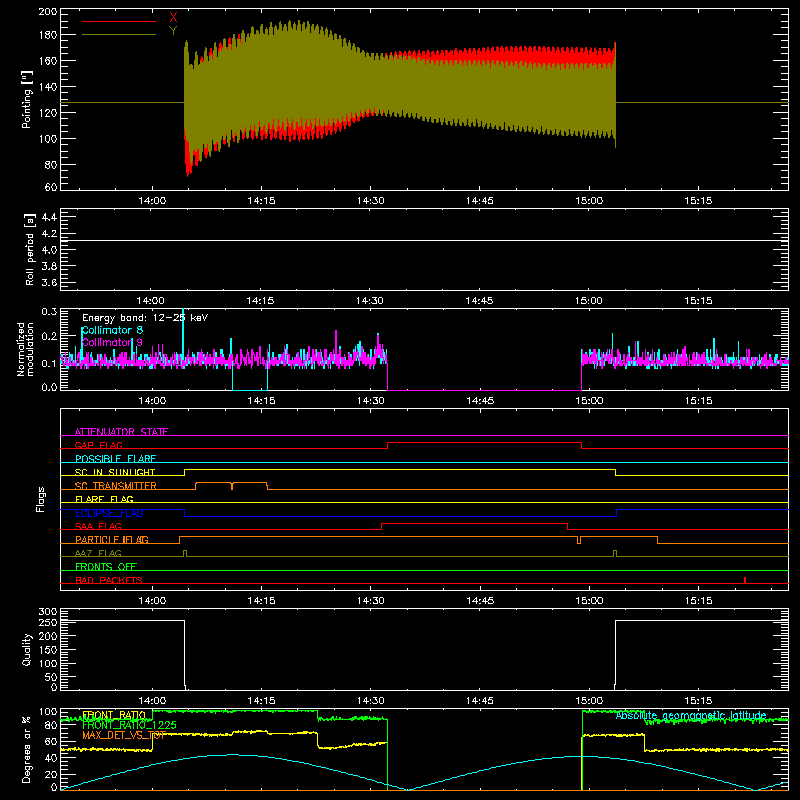Select the red 'X' legend letter

tap(173, 17)
